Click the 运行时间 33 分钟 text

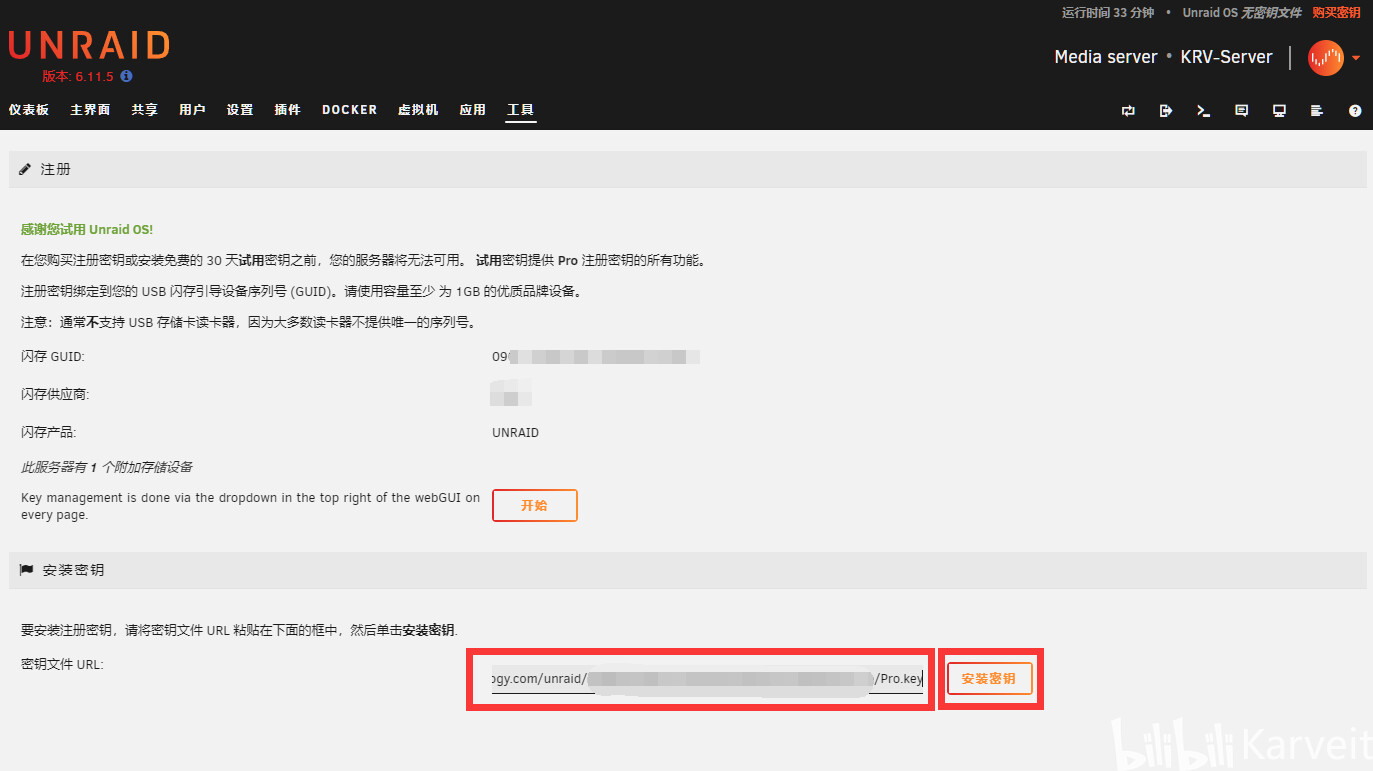click(1108, 13)
